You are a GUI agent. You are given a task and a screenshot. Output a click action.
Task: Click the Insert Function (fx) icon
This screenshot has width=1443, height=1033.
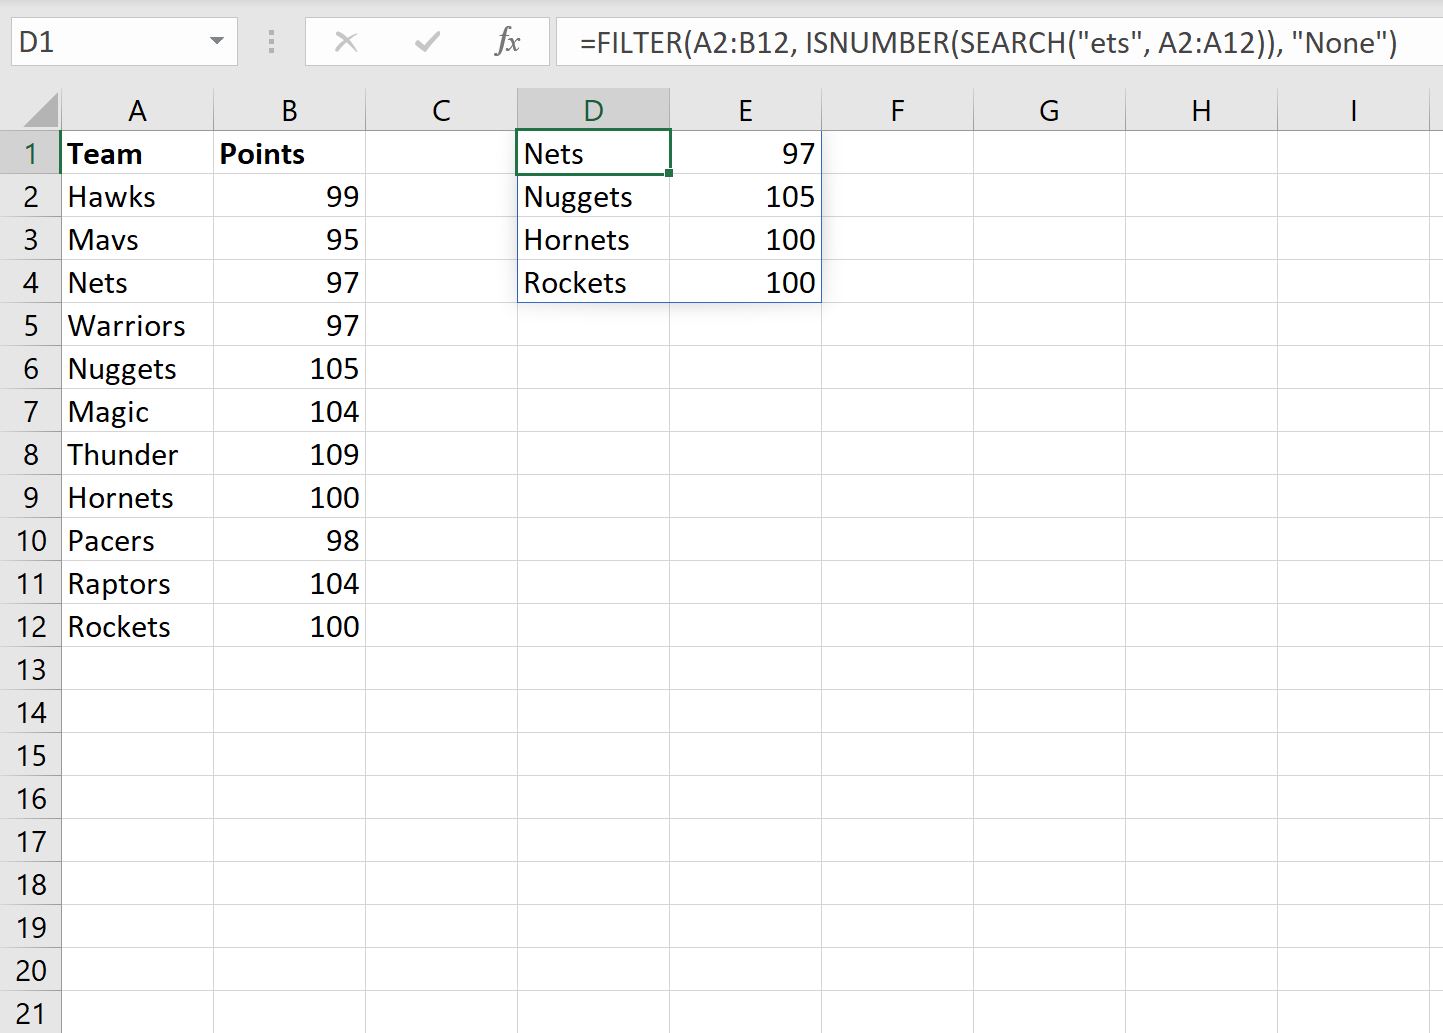click(508, 42)
